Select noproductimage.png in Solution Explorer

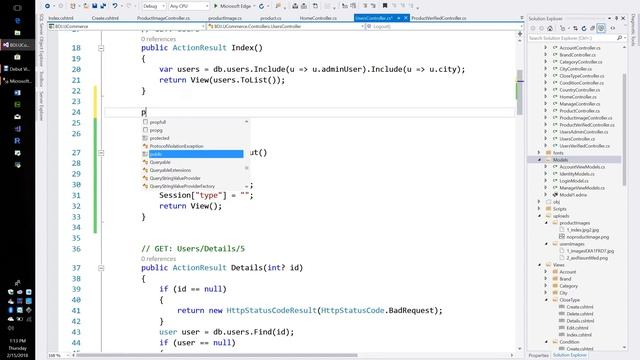pyautogui.click(x=587, y=237)
